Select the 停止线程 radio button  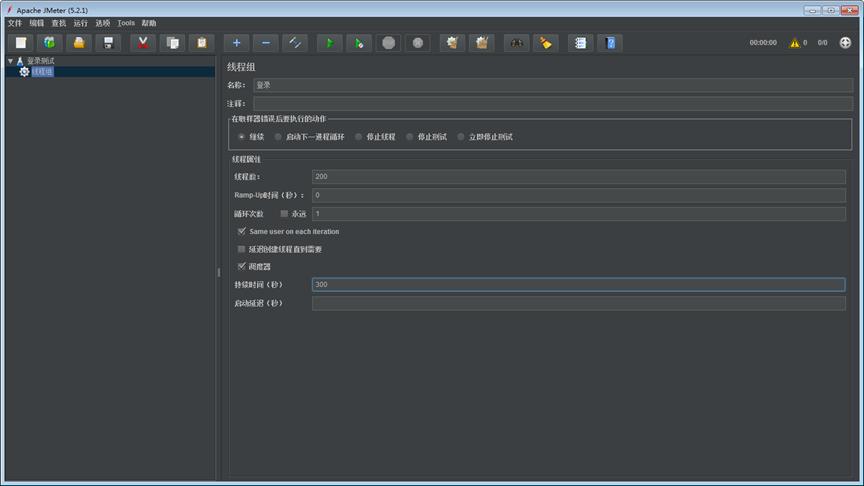coord(358,137)
